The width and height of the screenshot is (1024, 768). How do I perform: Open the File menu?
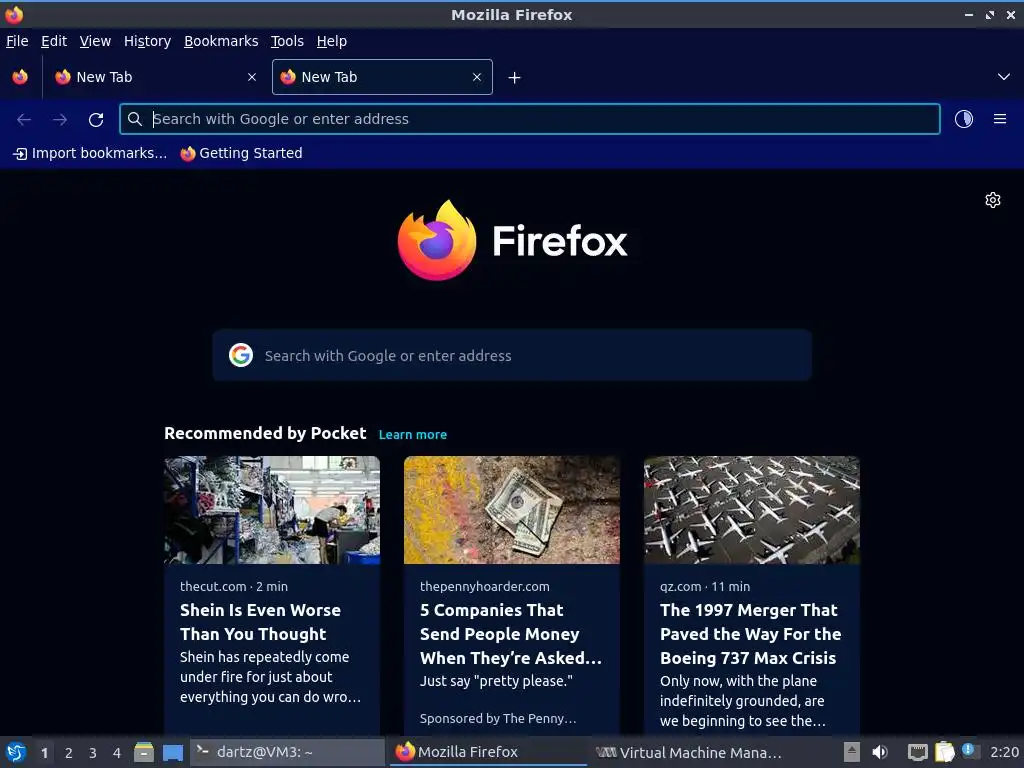point(17,41)
